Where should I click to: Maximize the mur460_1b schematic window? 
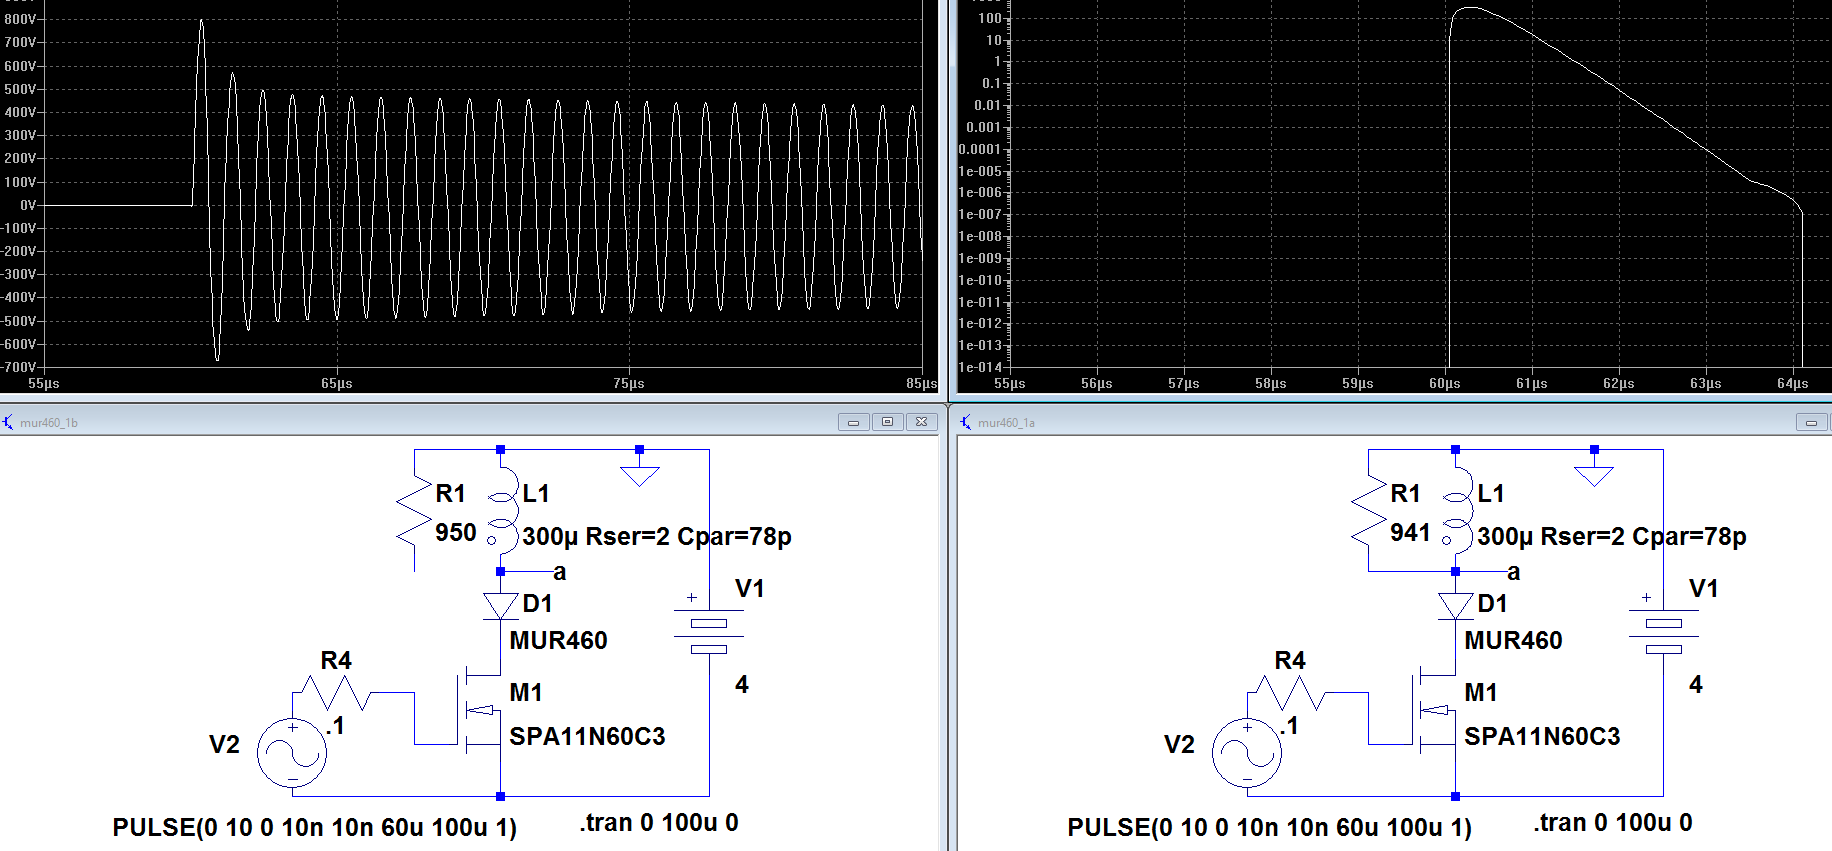point(887,422)
